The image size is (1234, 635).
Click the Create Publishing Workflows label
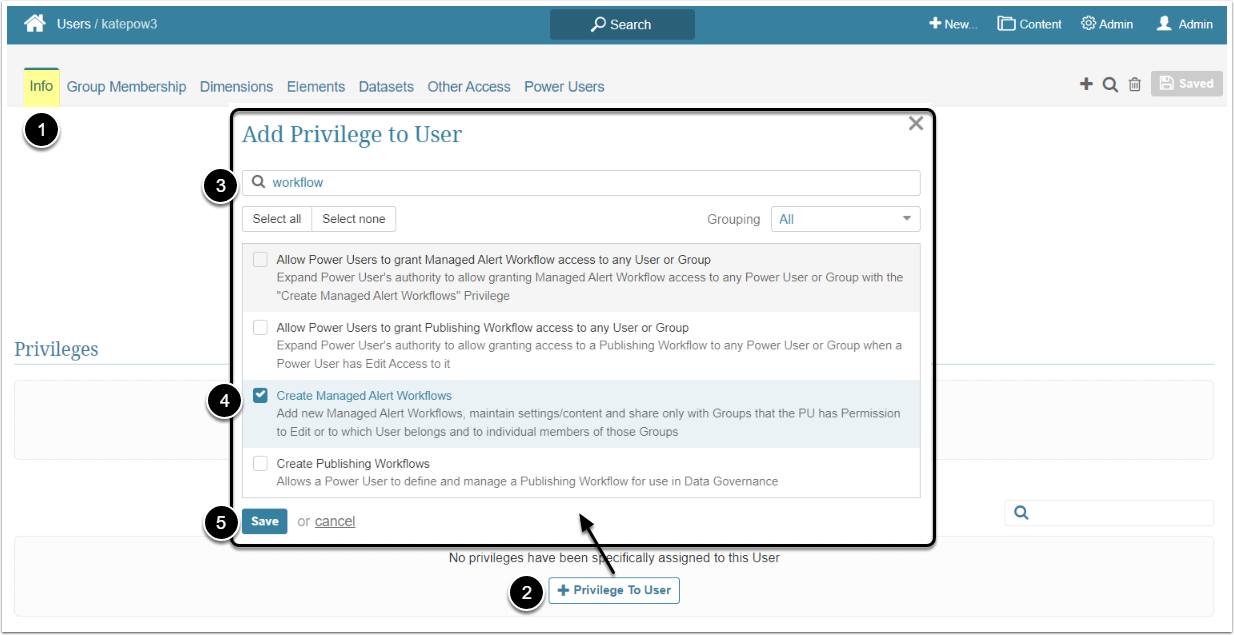tap(353, 463)
